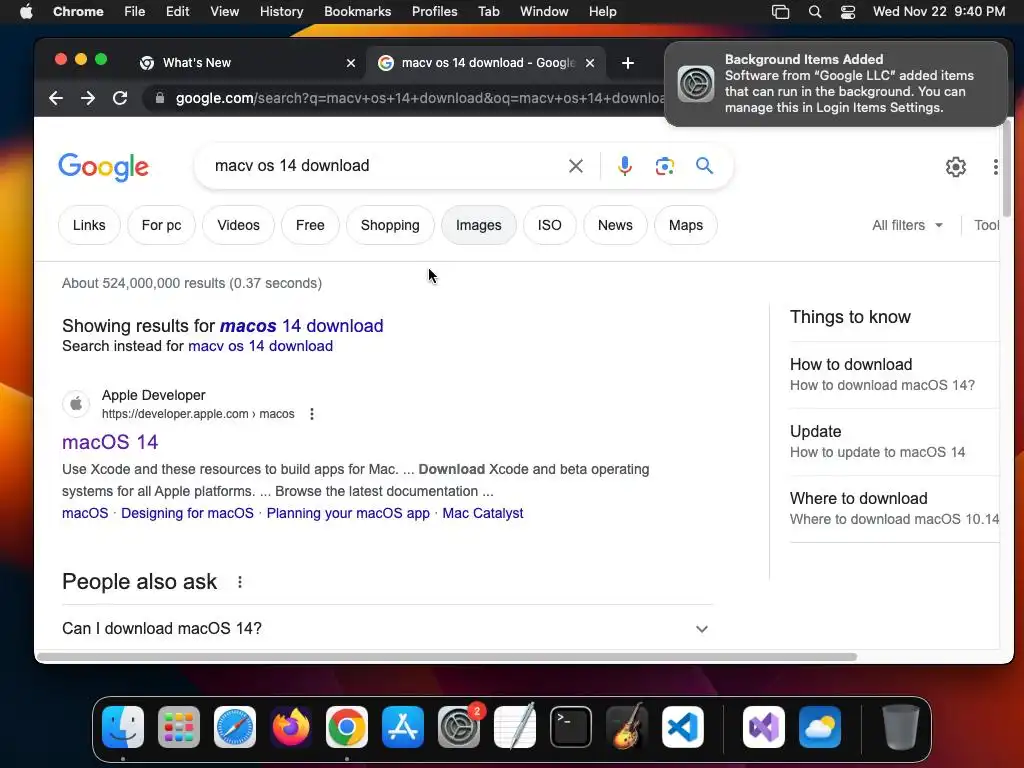Image resolution: width=1024 pixels, height=768 pixels.
Task: Open the new tab plus button
Action: tap(628, 63)
